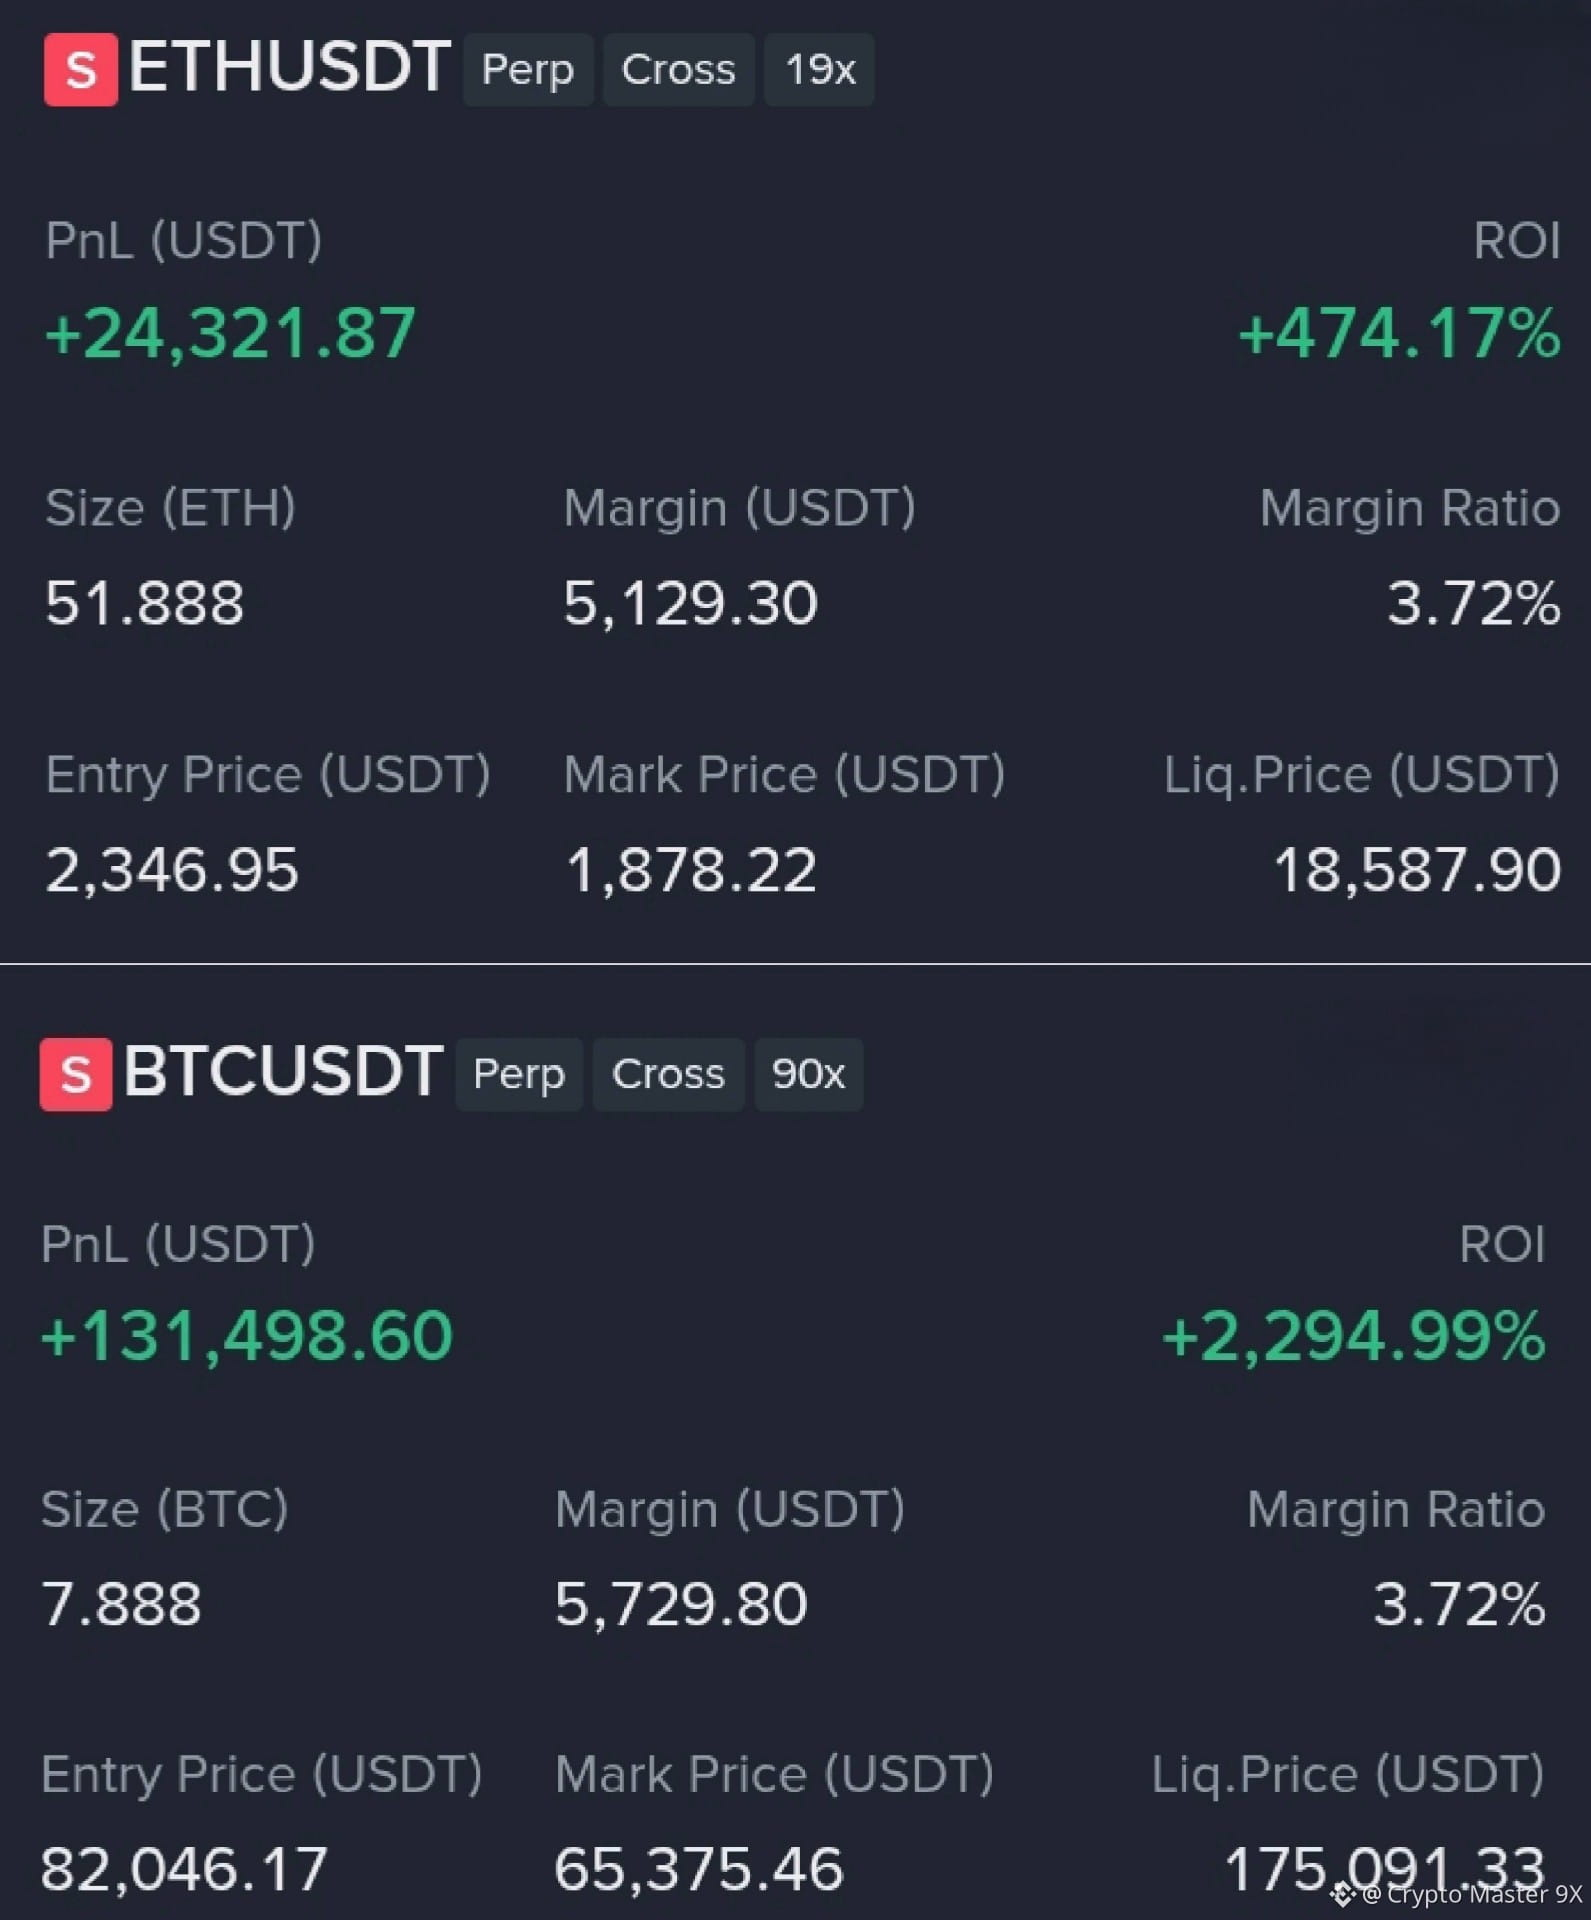Click the red S short badge beside BTCUSDT
Image resolution: width=1591 pixels, height=1920 pixels.
[x=76, y=1074]
